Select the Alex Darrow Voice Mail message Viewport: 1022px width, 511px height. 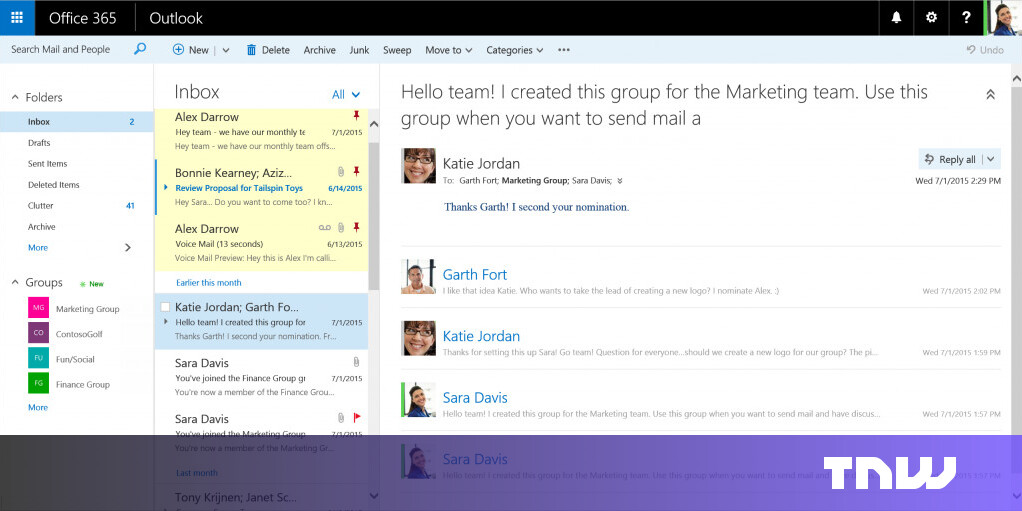(x=261, y=242)
